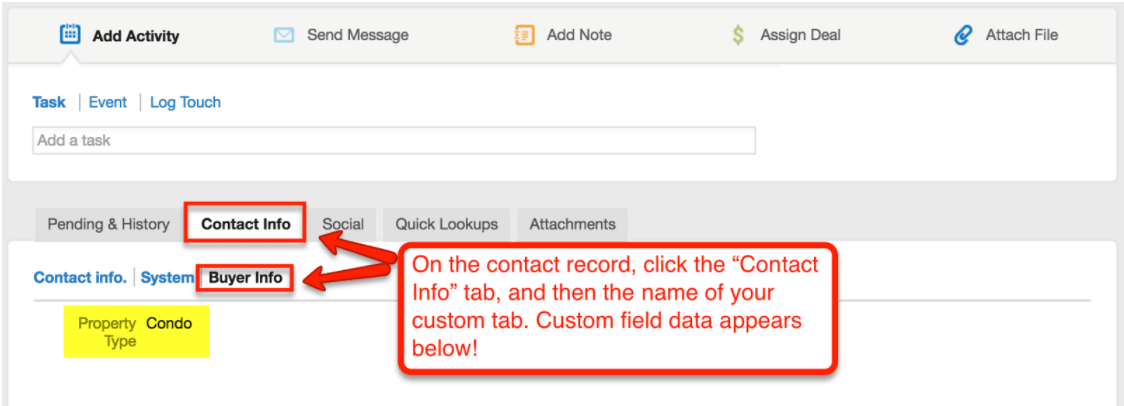View the Attachments tab

pos(572,224)
